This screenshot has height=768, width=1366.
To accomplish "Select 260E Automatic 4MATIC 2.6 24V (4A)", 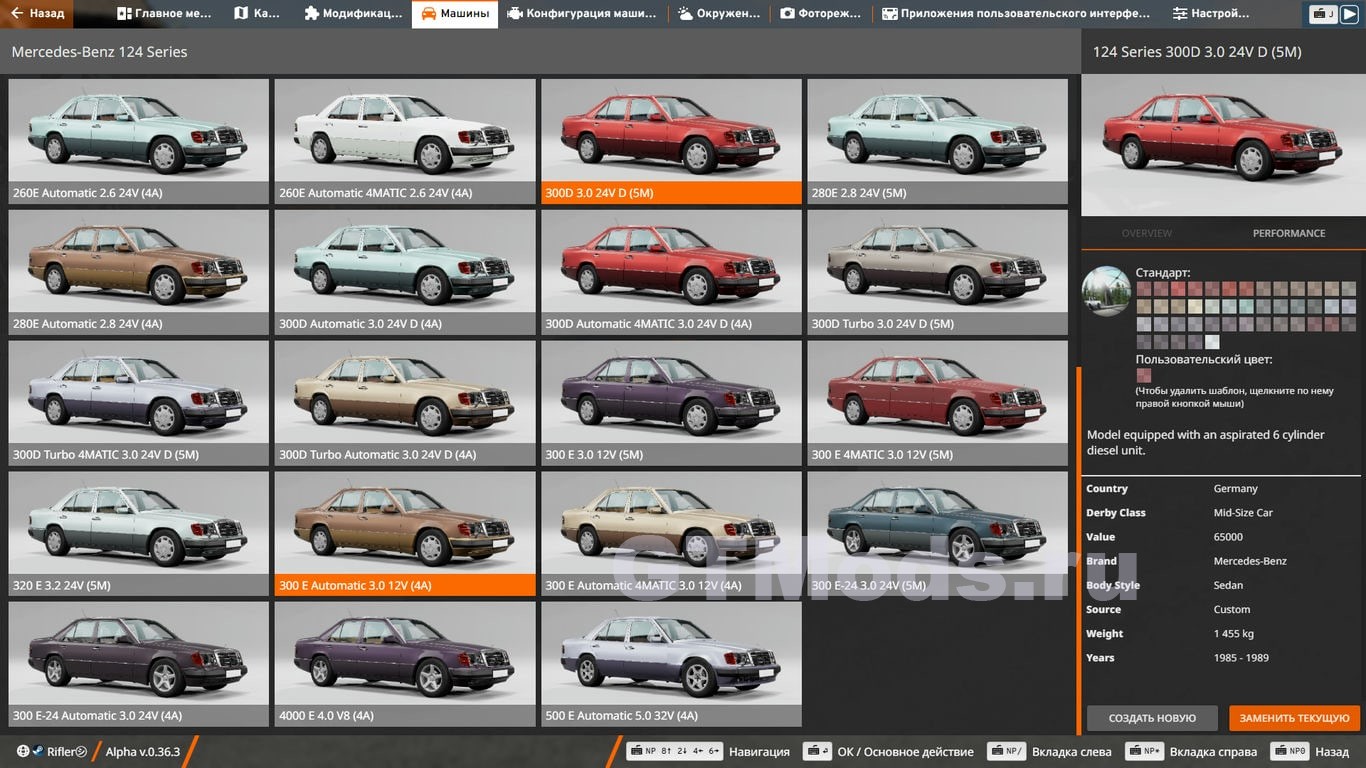I will pyautogui.click(x=405, y=141).
